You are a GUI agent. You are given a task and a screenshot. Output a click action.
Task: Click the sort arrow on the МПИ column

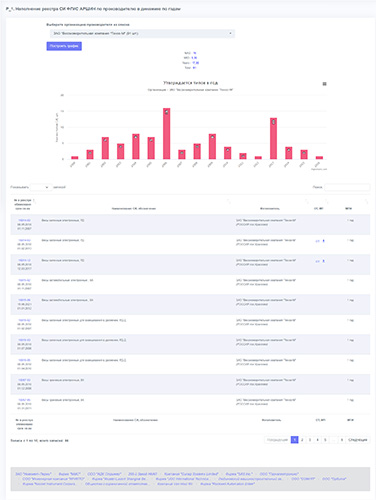(366, 201)
